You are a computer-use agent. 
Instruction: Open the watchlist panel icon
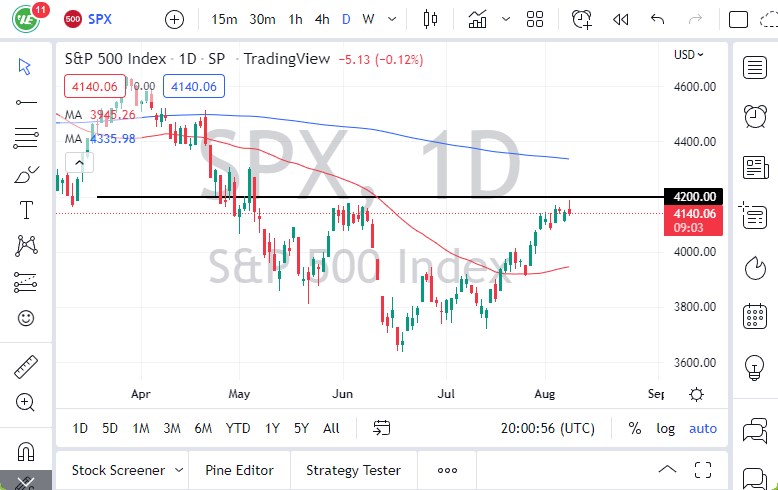tap(755, 67)
